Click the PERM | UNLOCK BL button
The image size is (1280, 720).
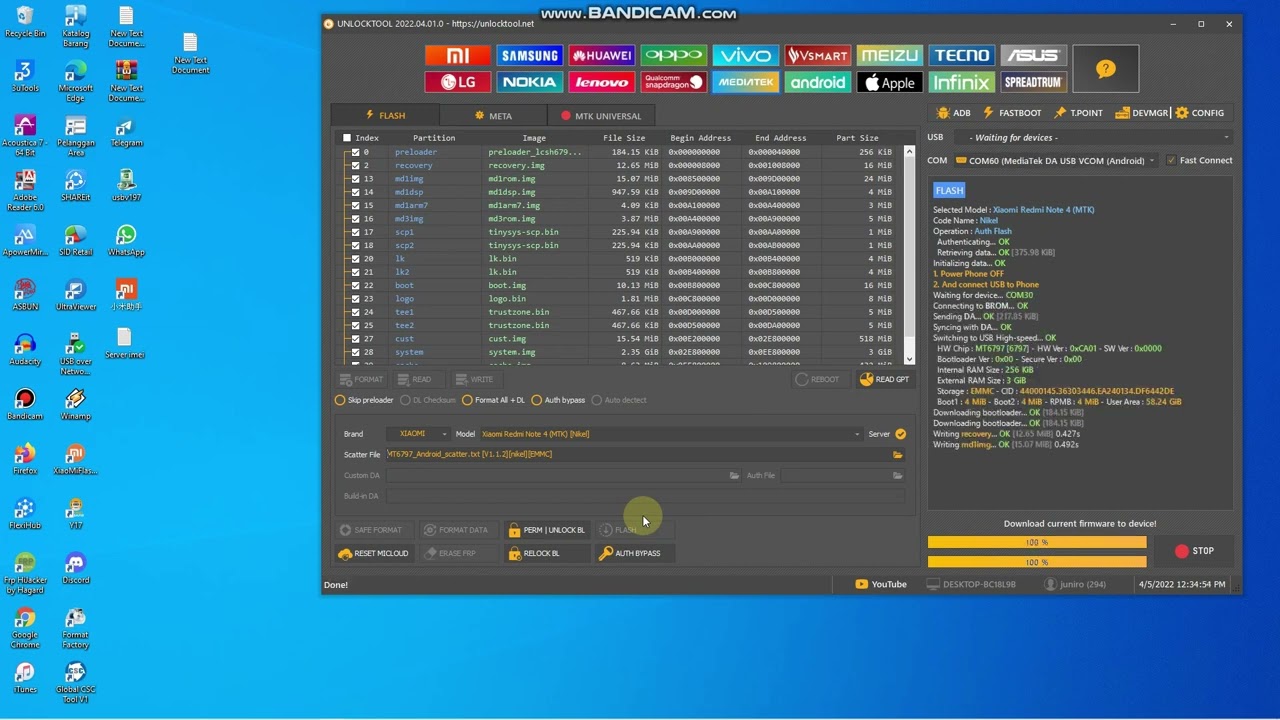tap(545, 530)
